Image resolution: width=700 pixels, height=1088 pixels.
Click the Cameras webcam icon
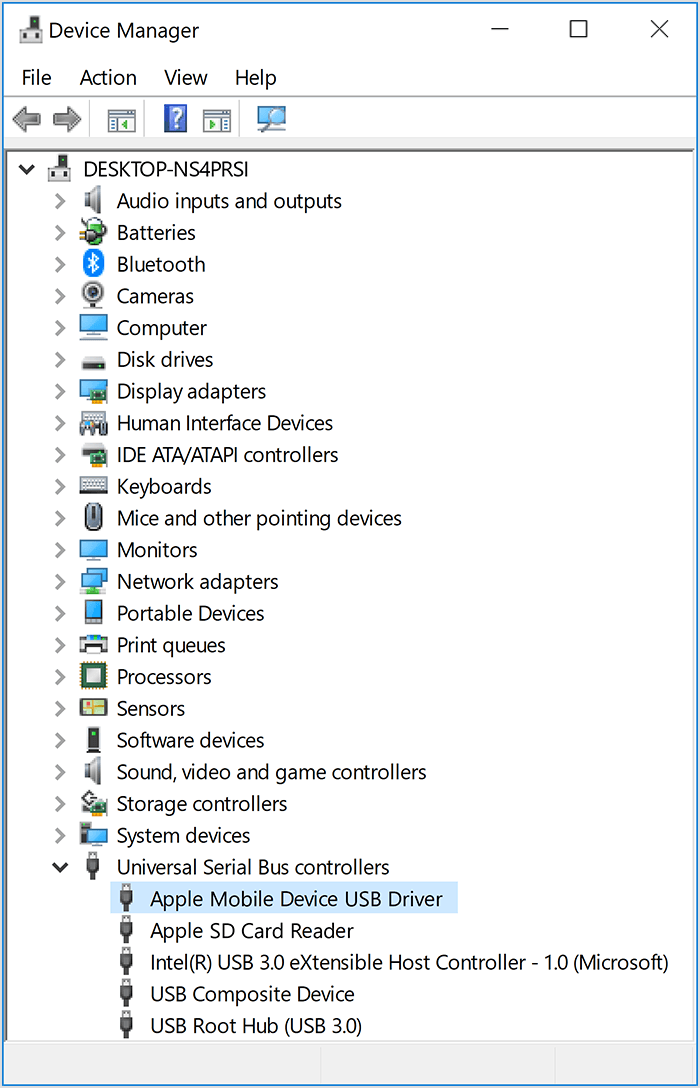pos(93,296)
